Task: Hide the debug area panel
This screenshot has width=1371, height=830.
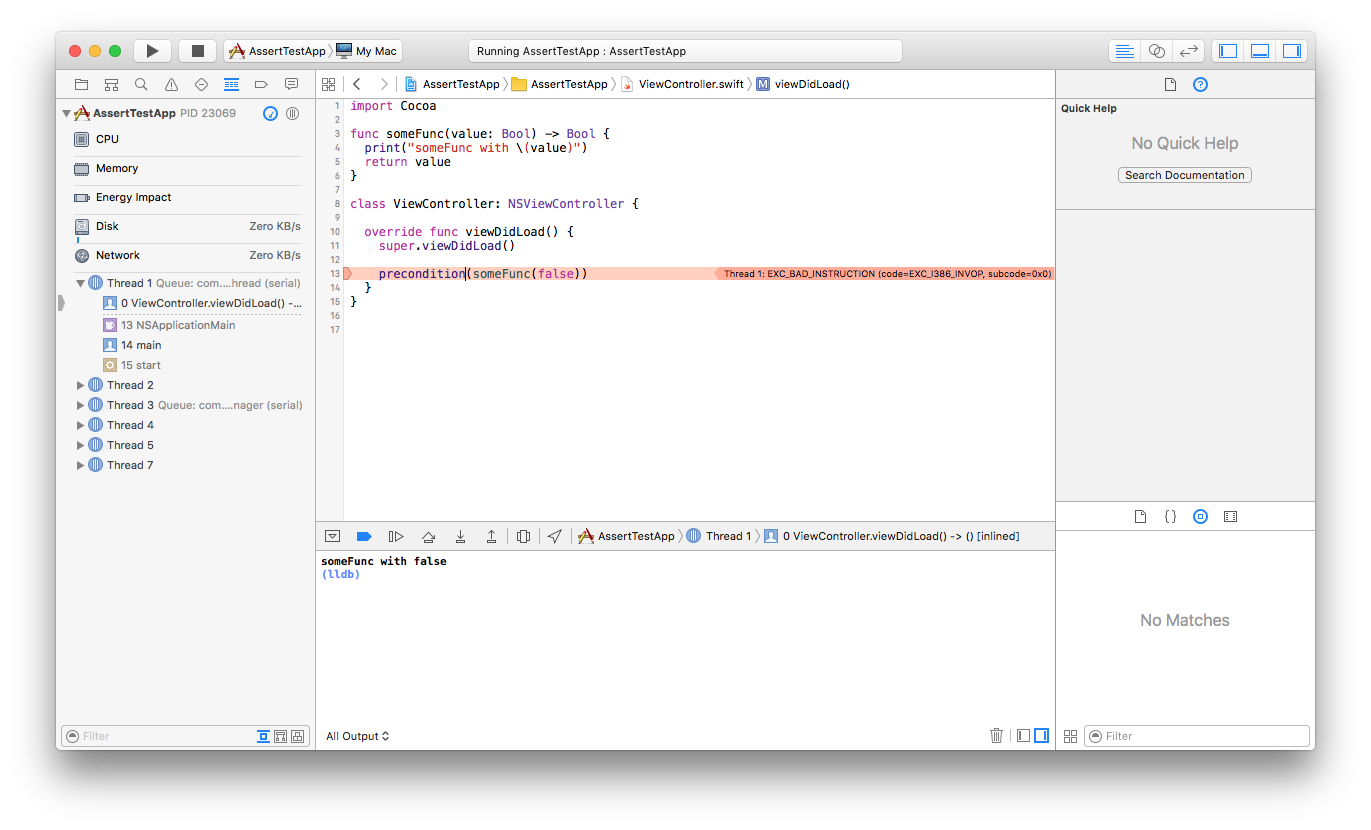Action: [332, 536]
